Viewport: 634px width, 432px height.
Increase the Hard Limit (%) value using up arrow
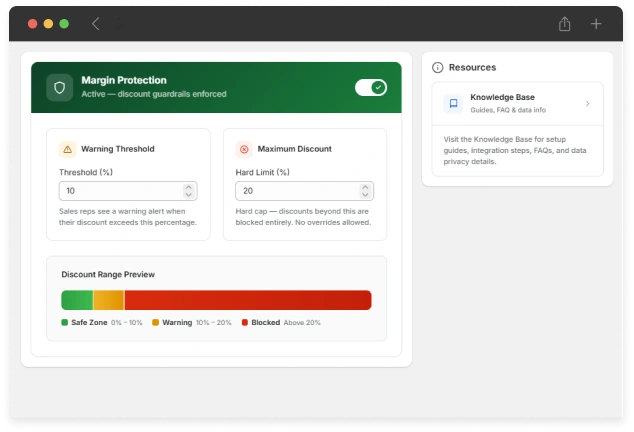coord(365,187)
